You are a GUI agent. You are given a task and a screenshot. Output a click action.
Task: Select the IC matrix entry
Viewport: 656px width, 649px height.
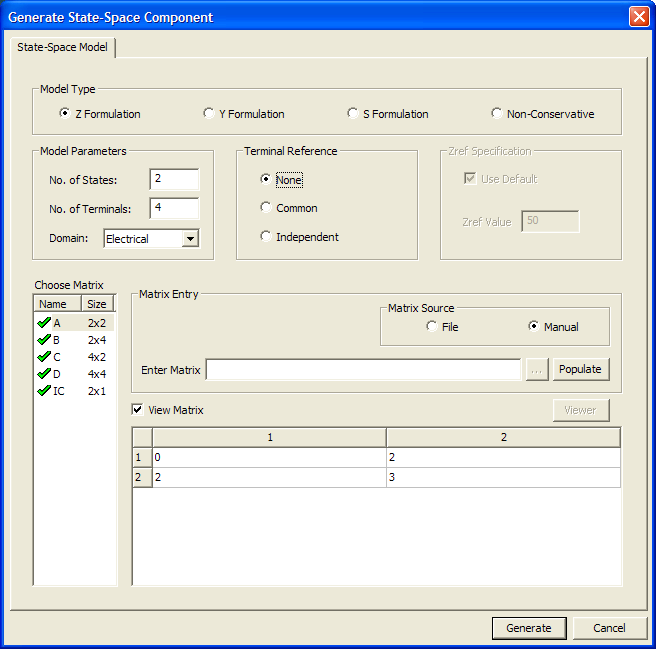point(58,391)
